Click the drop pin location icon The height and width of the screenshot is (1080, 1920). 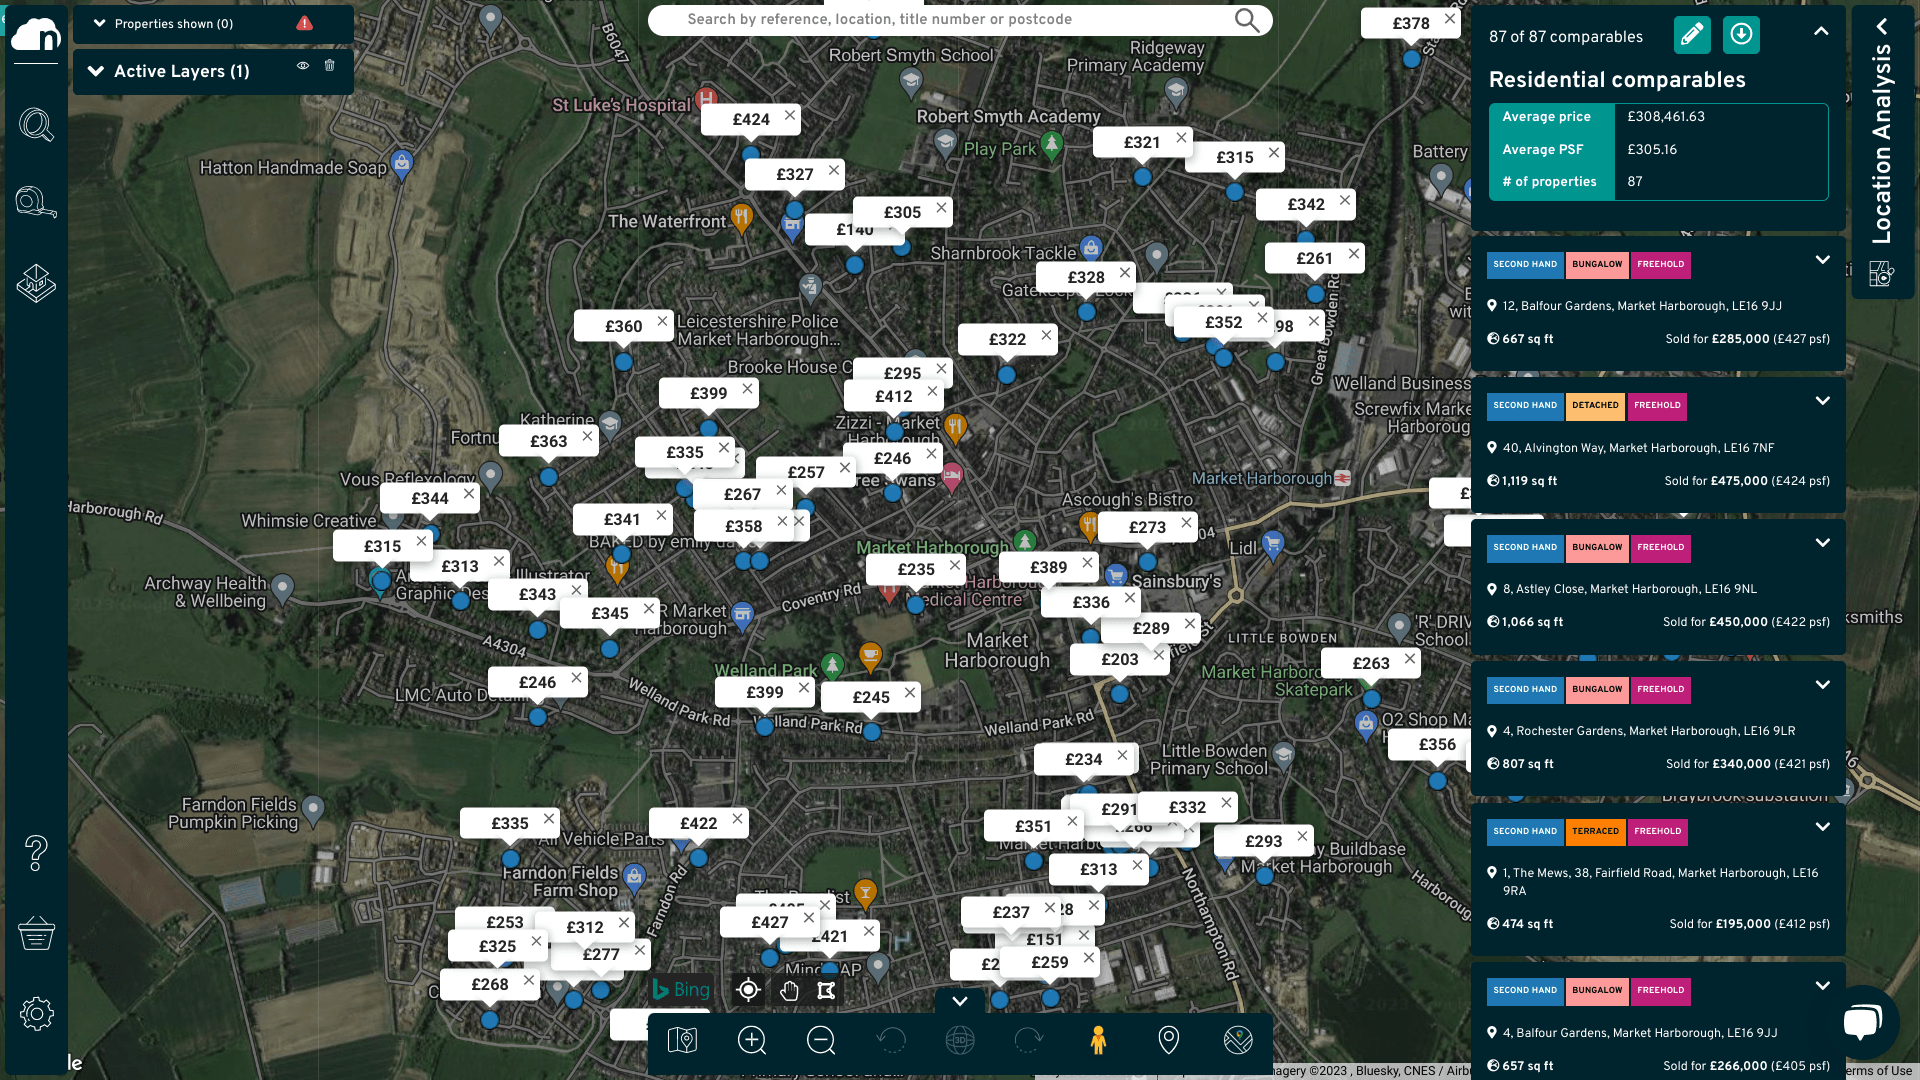tap(1168, 1041)
